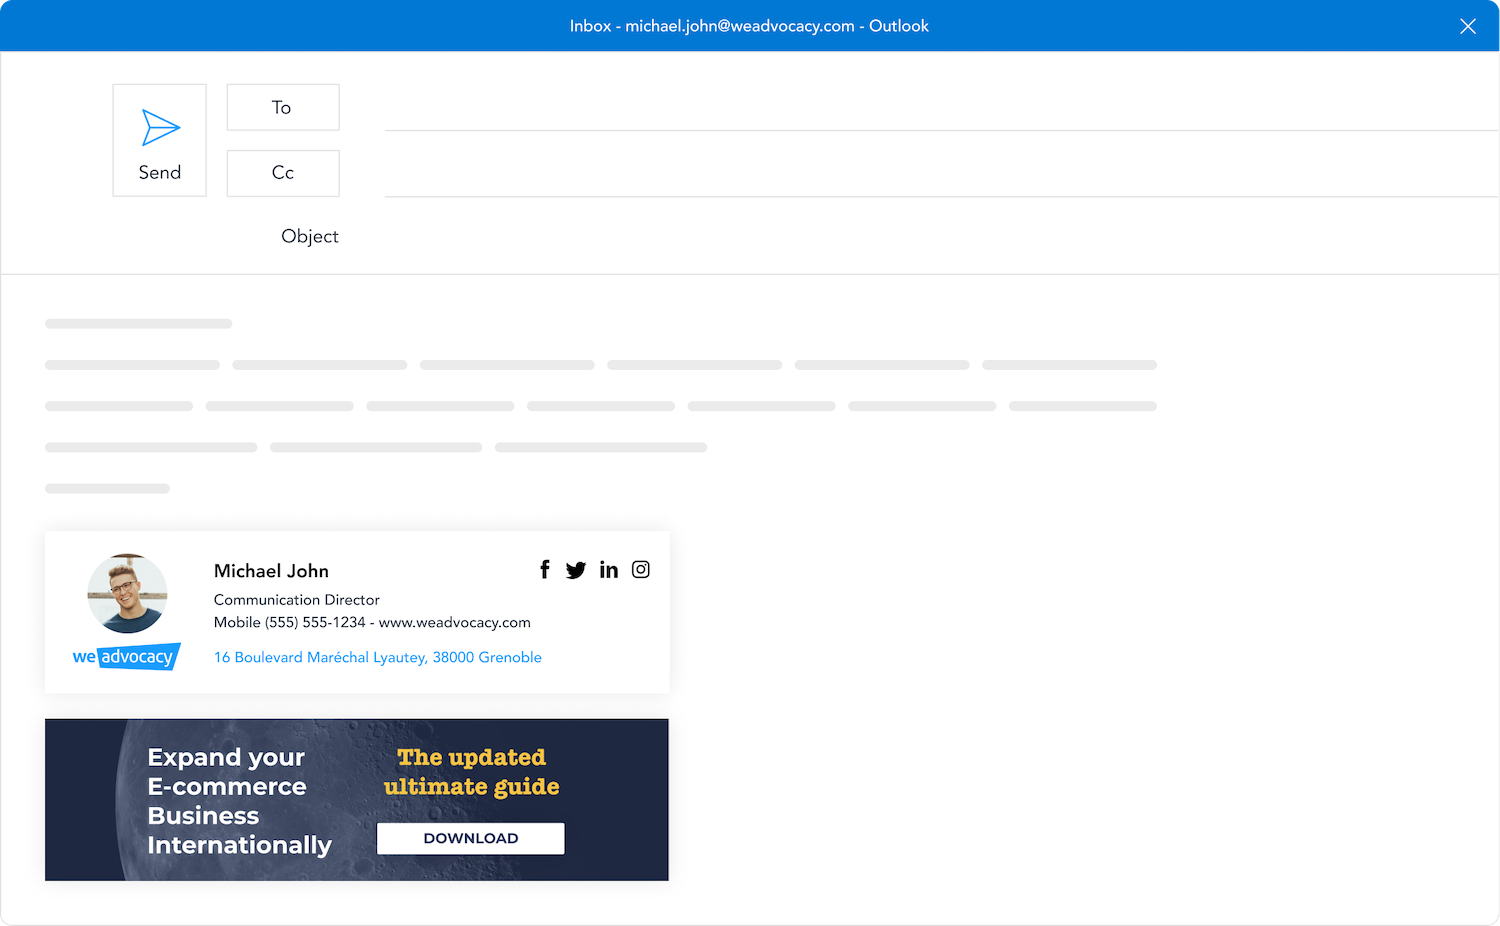Click the Send paper plane icon
The height and width of the screenshot is (926, 1500).
[x=160, y=128]
